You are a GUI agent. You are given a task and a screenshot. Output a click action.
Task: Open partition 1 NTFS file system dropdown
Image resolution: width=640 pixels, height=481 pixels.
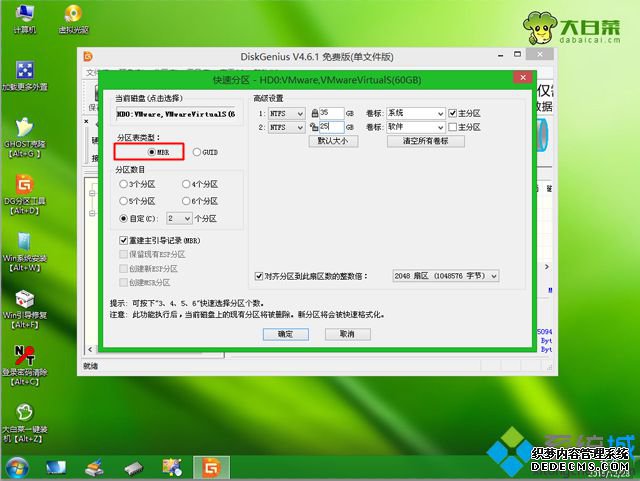coord(286,114)
